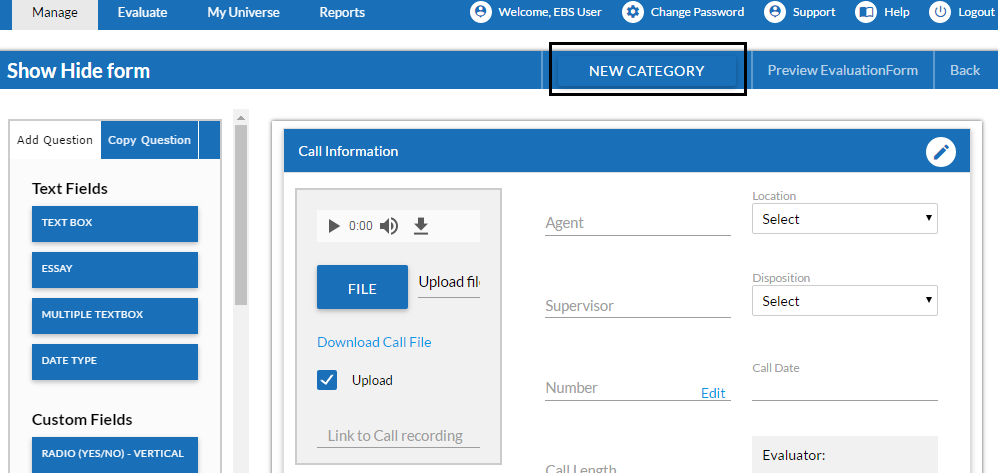This screenshot has width=998, height=473.
Task: Click the Support person icon
Action: [x=775, y=12]
